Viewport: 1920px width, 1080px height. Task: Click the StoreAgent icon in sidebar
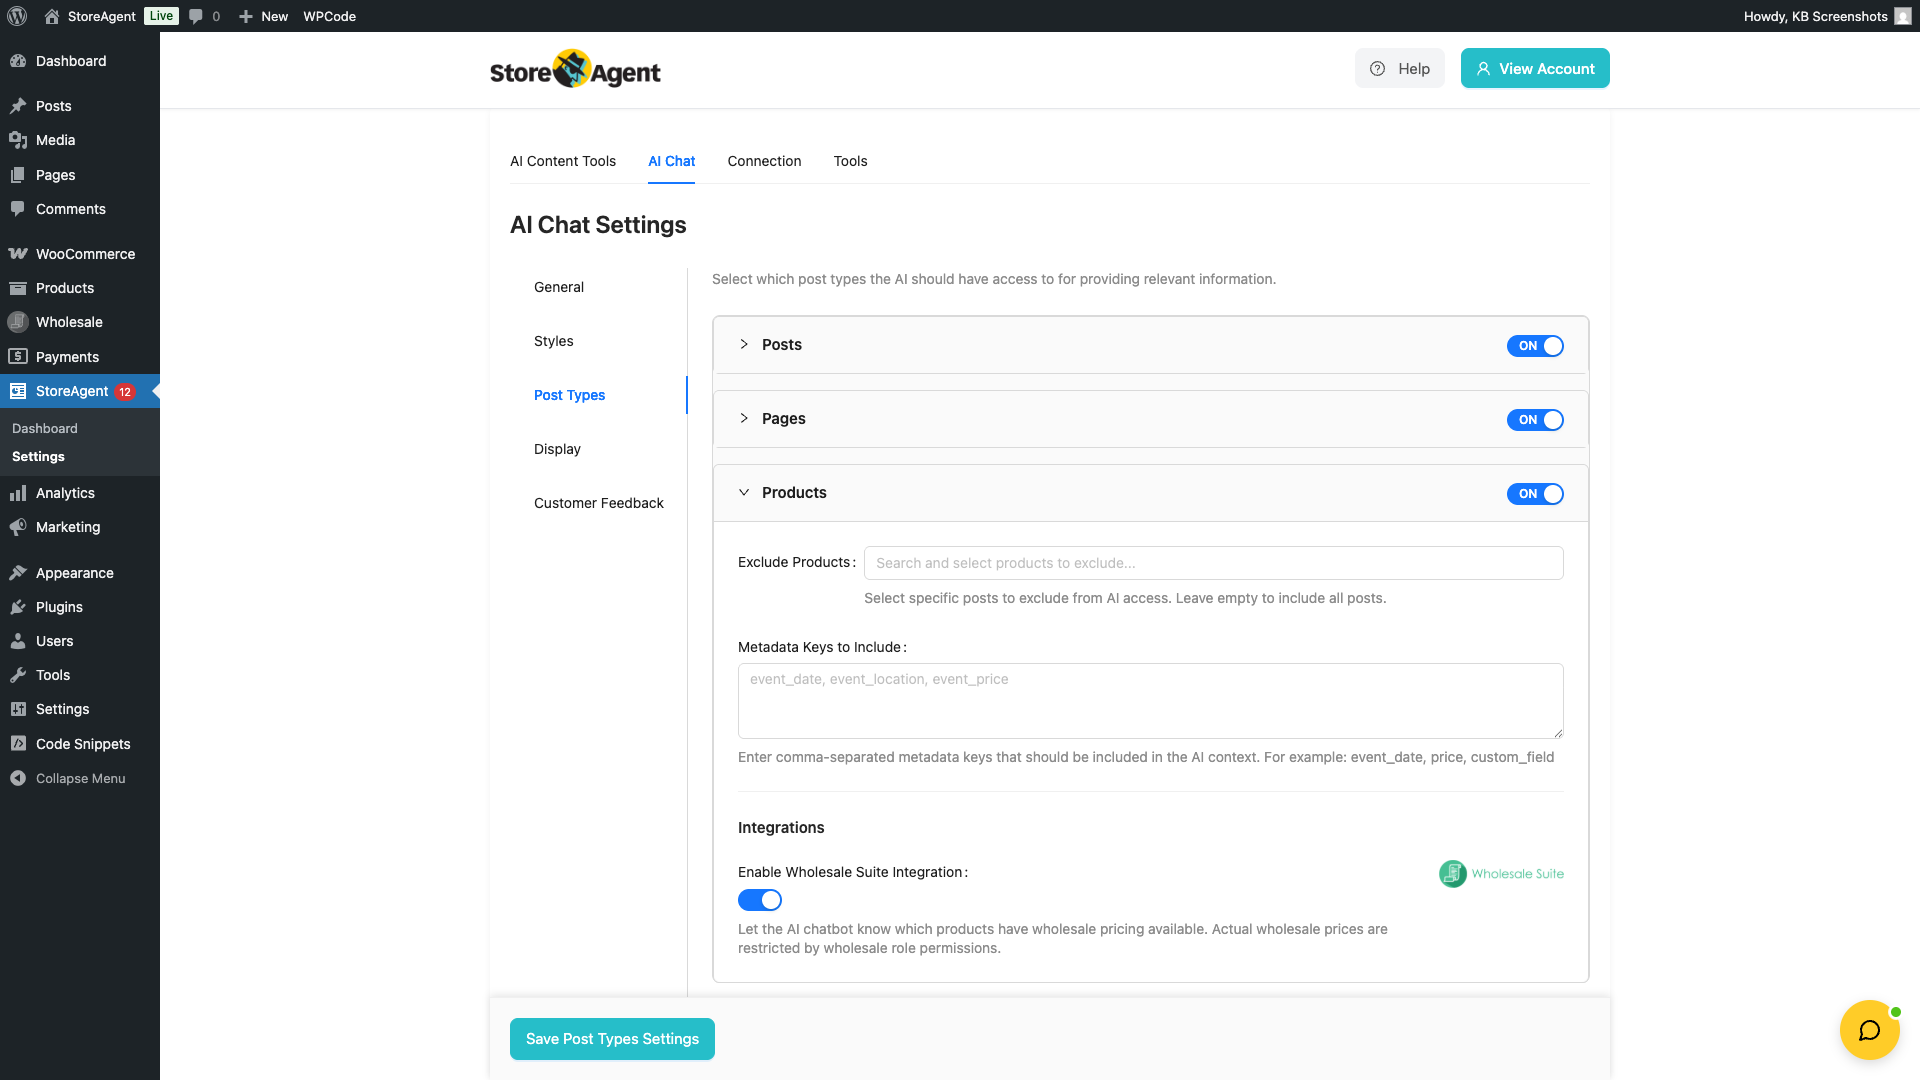pos(18,391)
